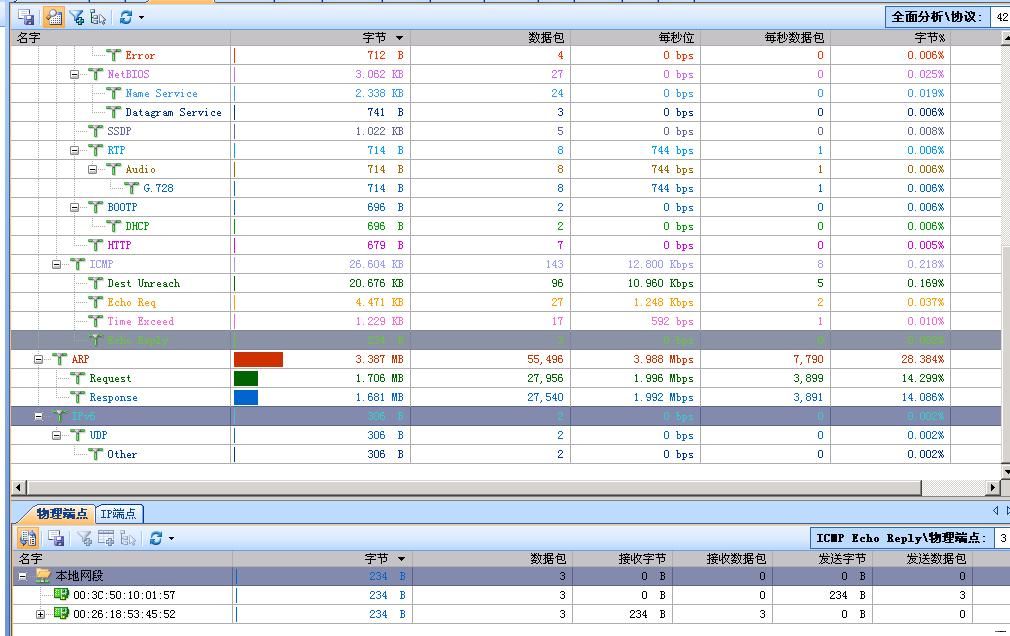1010x636 pixels.
Task: Open the refresh dropdown arrow on the top toolbar
Action: click(140, 17)
